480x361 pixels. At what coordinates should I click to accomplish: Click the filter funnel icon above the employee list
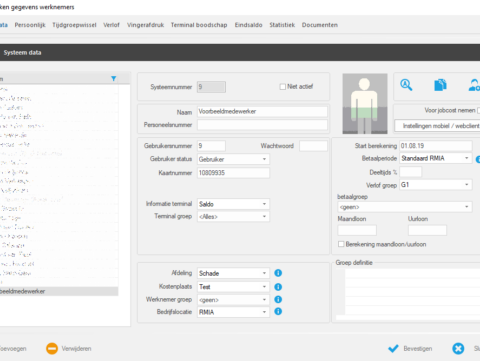tap(113, 79)
